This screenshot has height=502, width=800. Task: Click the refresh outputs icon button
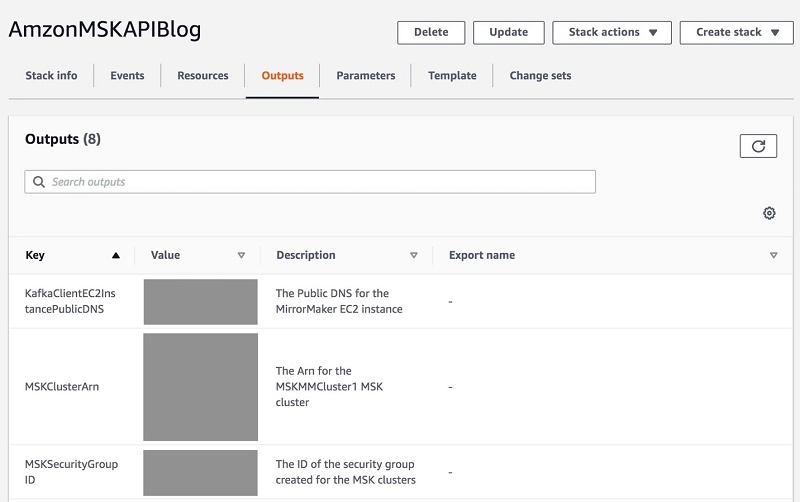[x=758, y=146]
